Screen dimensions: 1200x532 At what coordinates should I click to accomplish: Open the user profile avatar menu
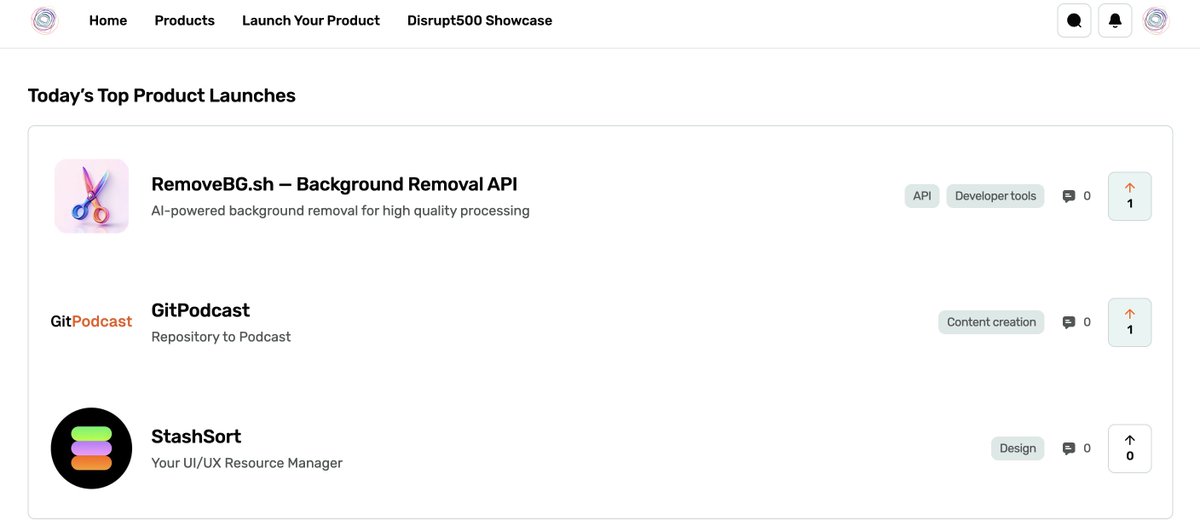pyautogui.click(x=1156, y=20)
